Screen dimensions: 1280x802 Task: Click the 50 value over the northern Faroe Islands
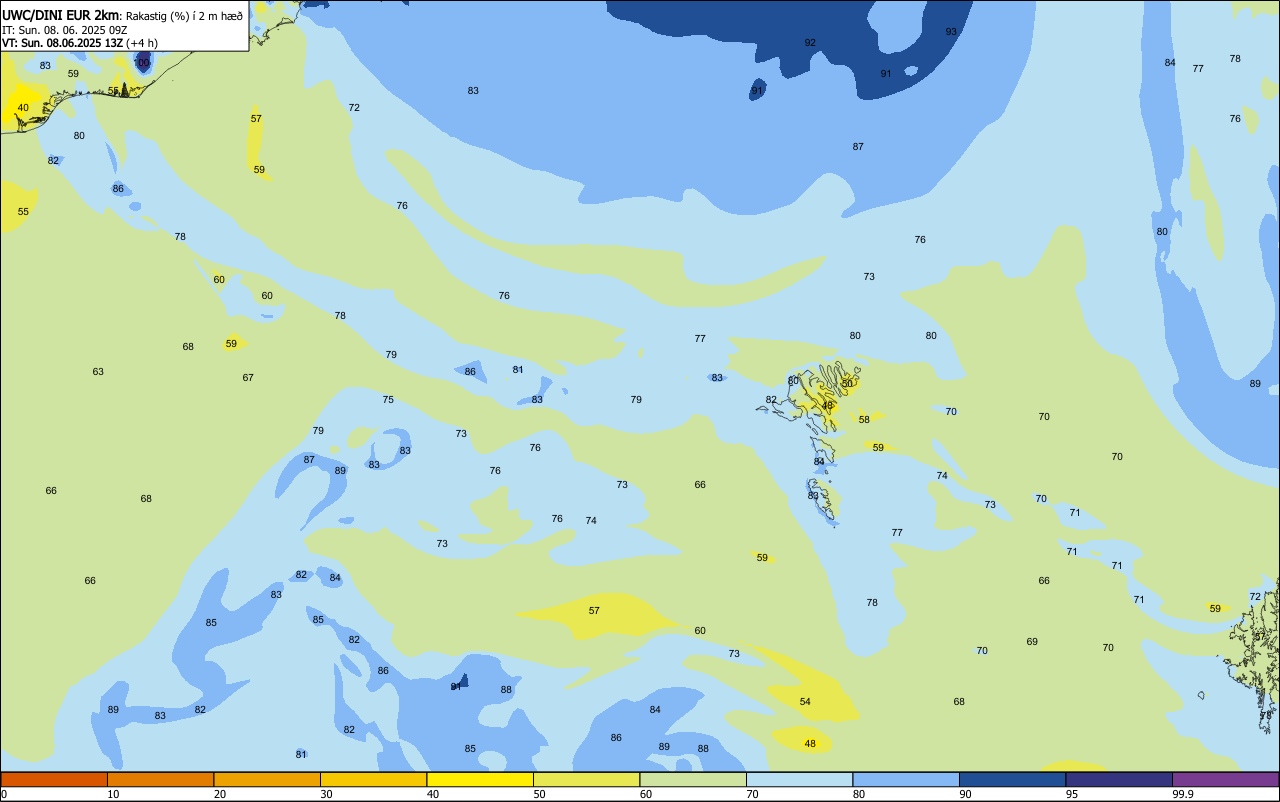coord(847,384)
